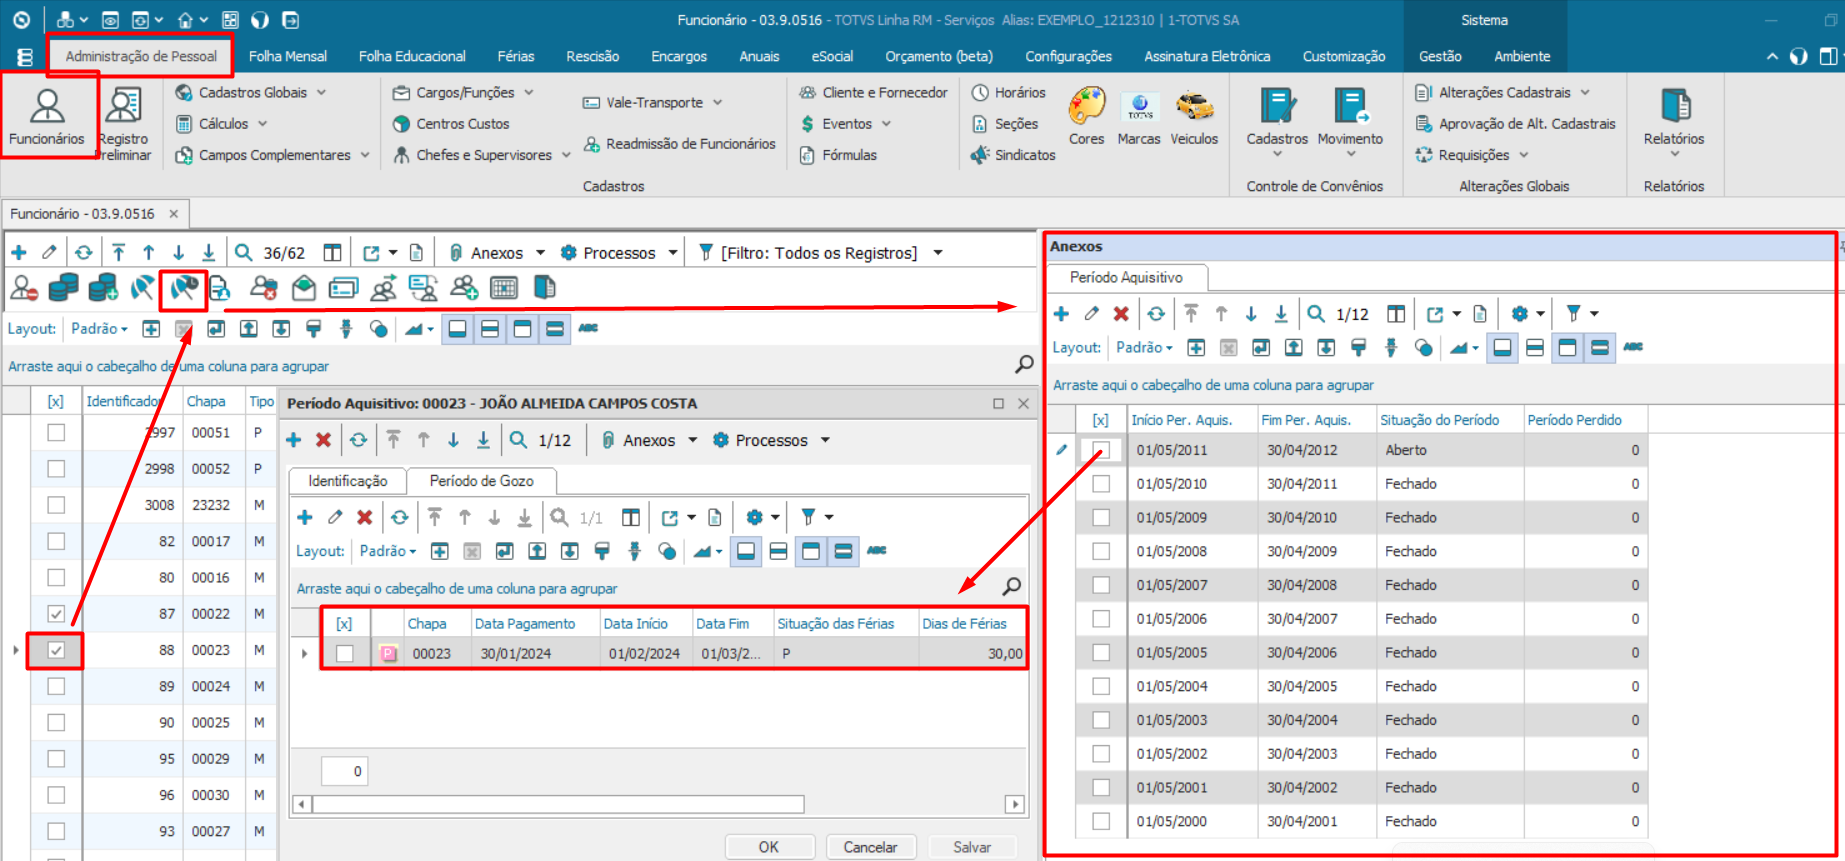Open the Movimento convênios button
This screenshot has height=861, width=1845.
click(x=1350, y=120)
